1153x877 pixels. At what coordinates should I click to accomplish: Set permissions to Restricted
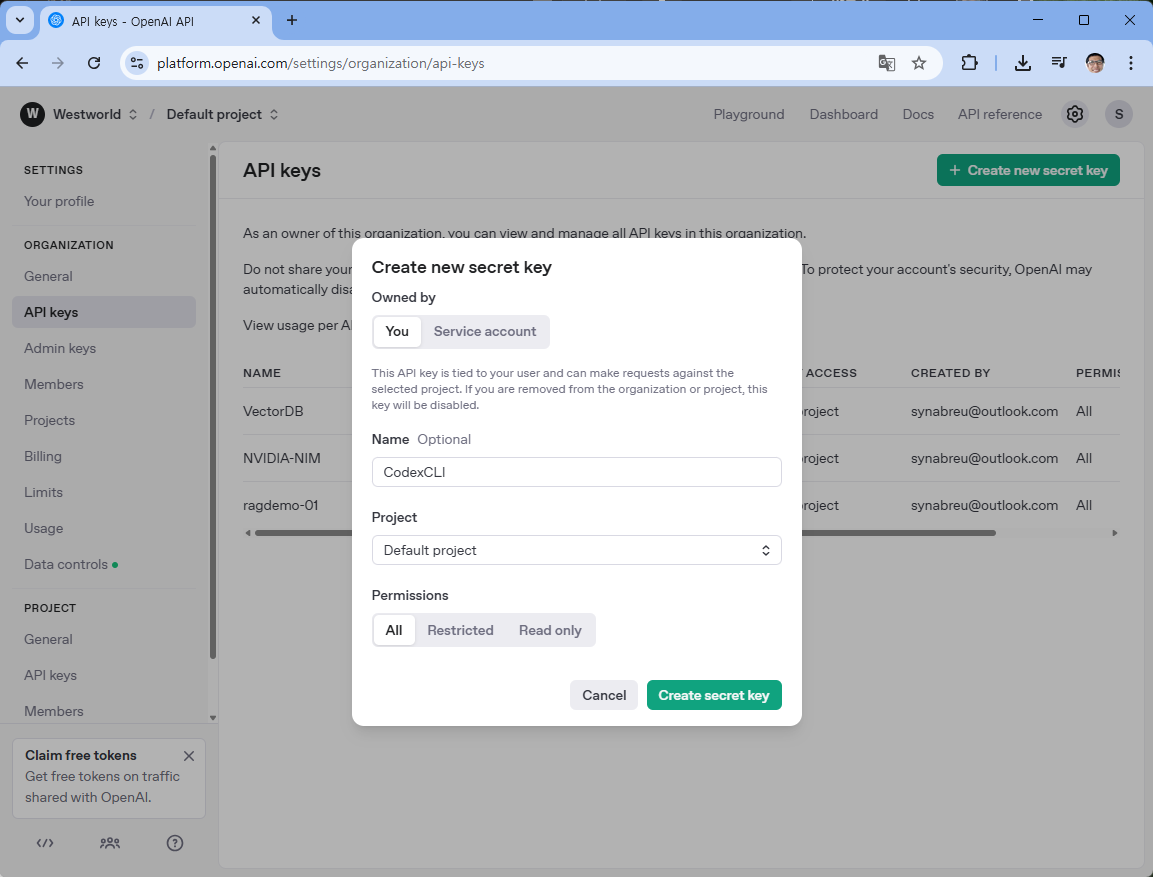[460, 630]
